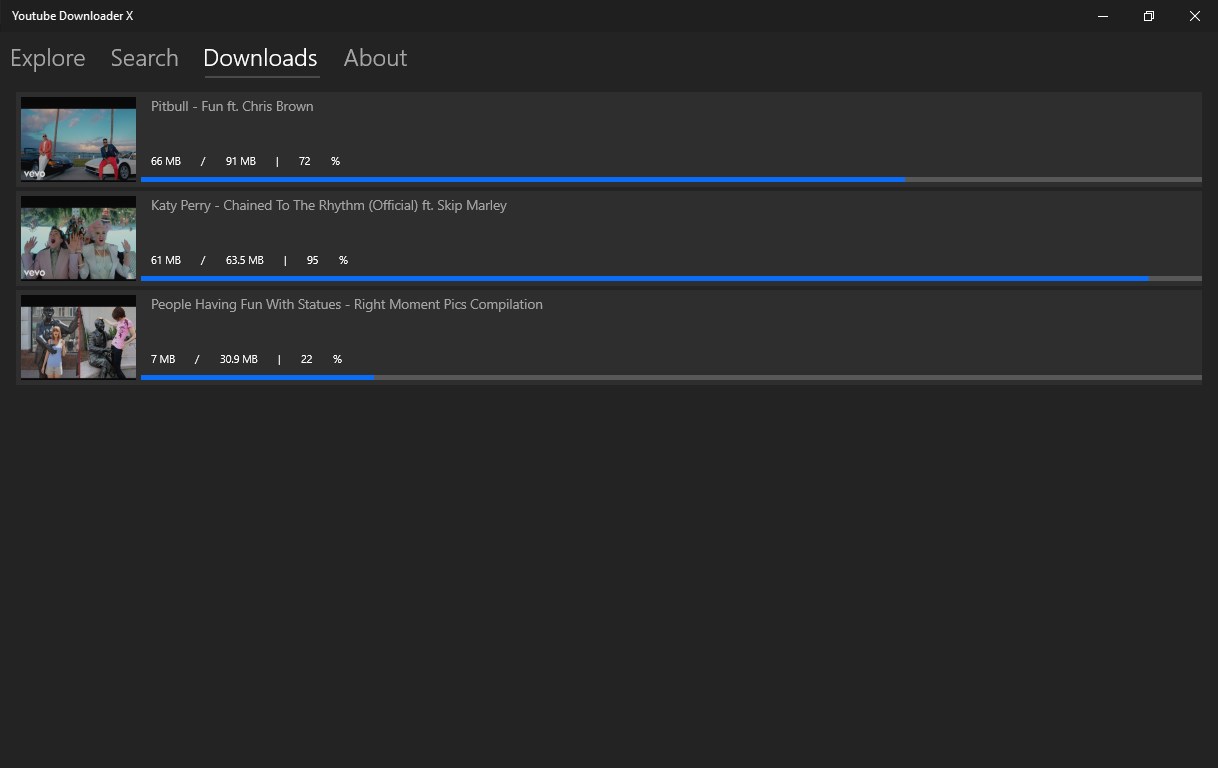Select the Downloads tab
This screenshot has height=768, width=1218.
pyautogui.click(x=260, y=58)
